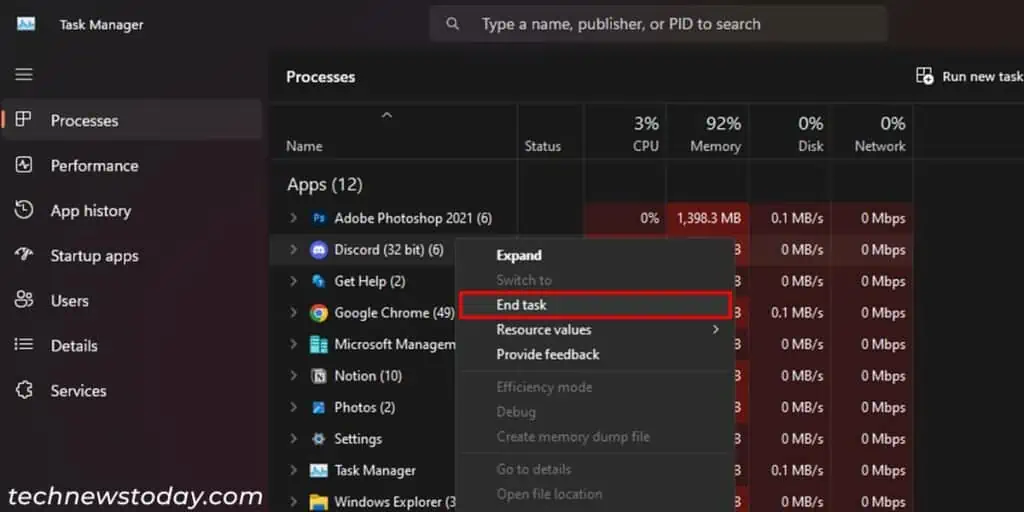This screenshot has height=512, width=1024.
Task: Click the sort direction arrow above Name
Action: 387,116
